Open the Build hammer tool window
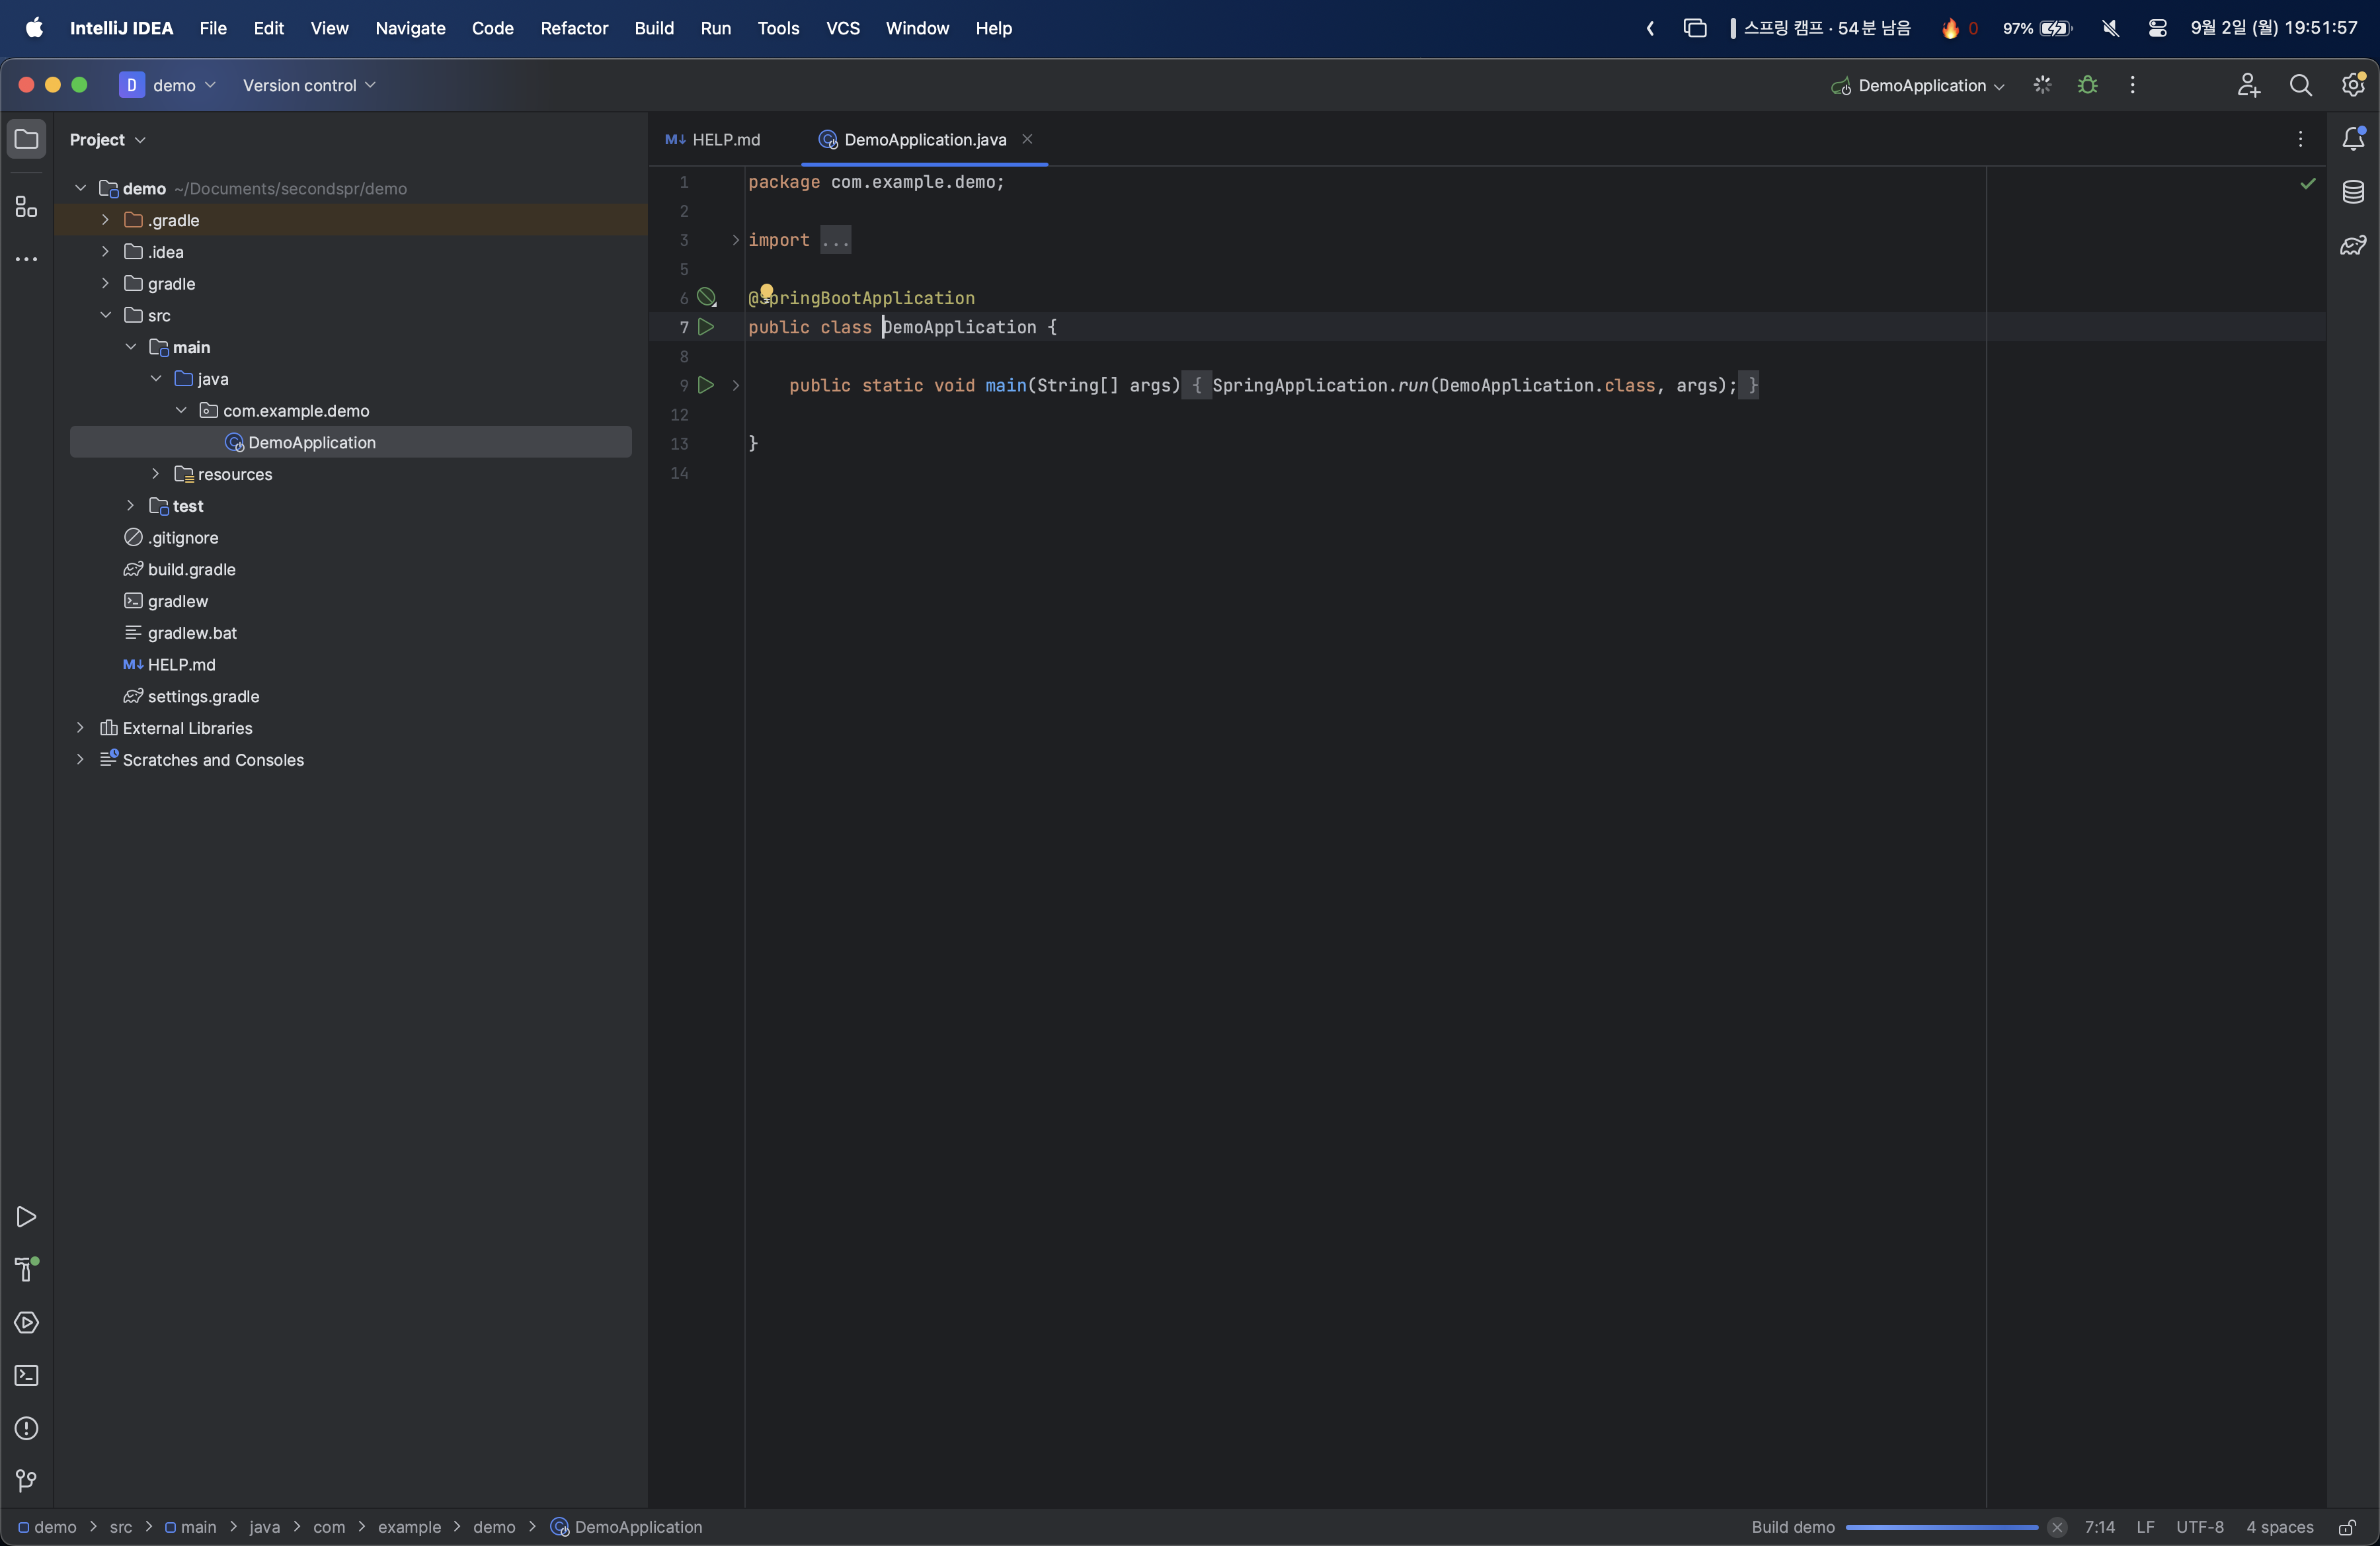The height and width of the screenshot is (1546, 2380). pyautogui.click(x=26, y=1269)
